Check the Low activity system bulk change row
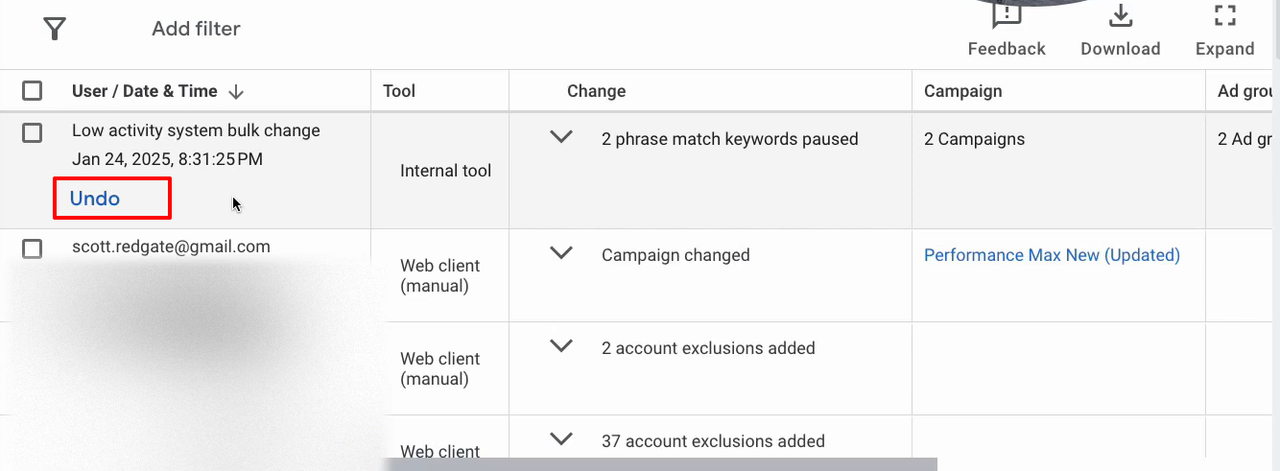The width and height of the screenshot is (1280, 471). pos(32,132)
